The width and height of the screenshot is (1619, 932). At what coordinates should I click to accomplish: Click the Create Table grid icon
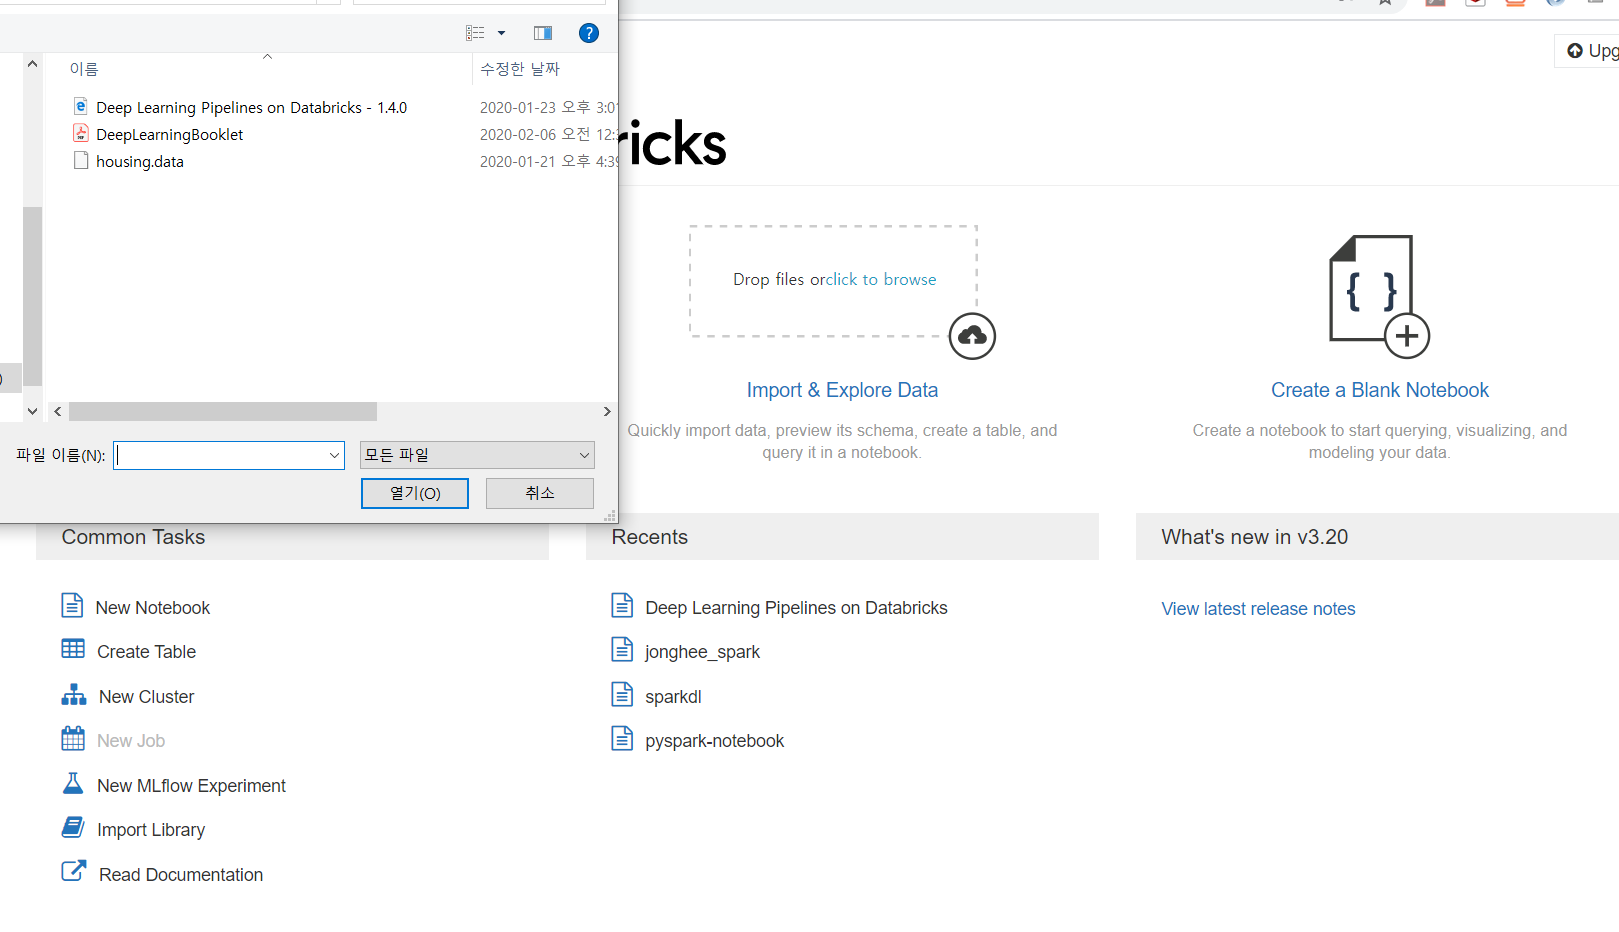73,649
